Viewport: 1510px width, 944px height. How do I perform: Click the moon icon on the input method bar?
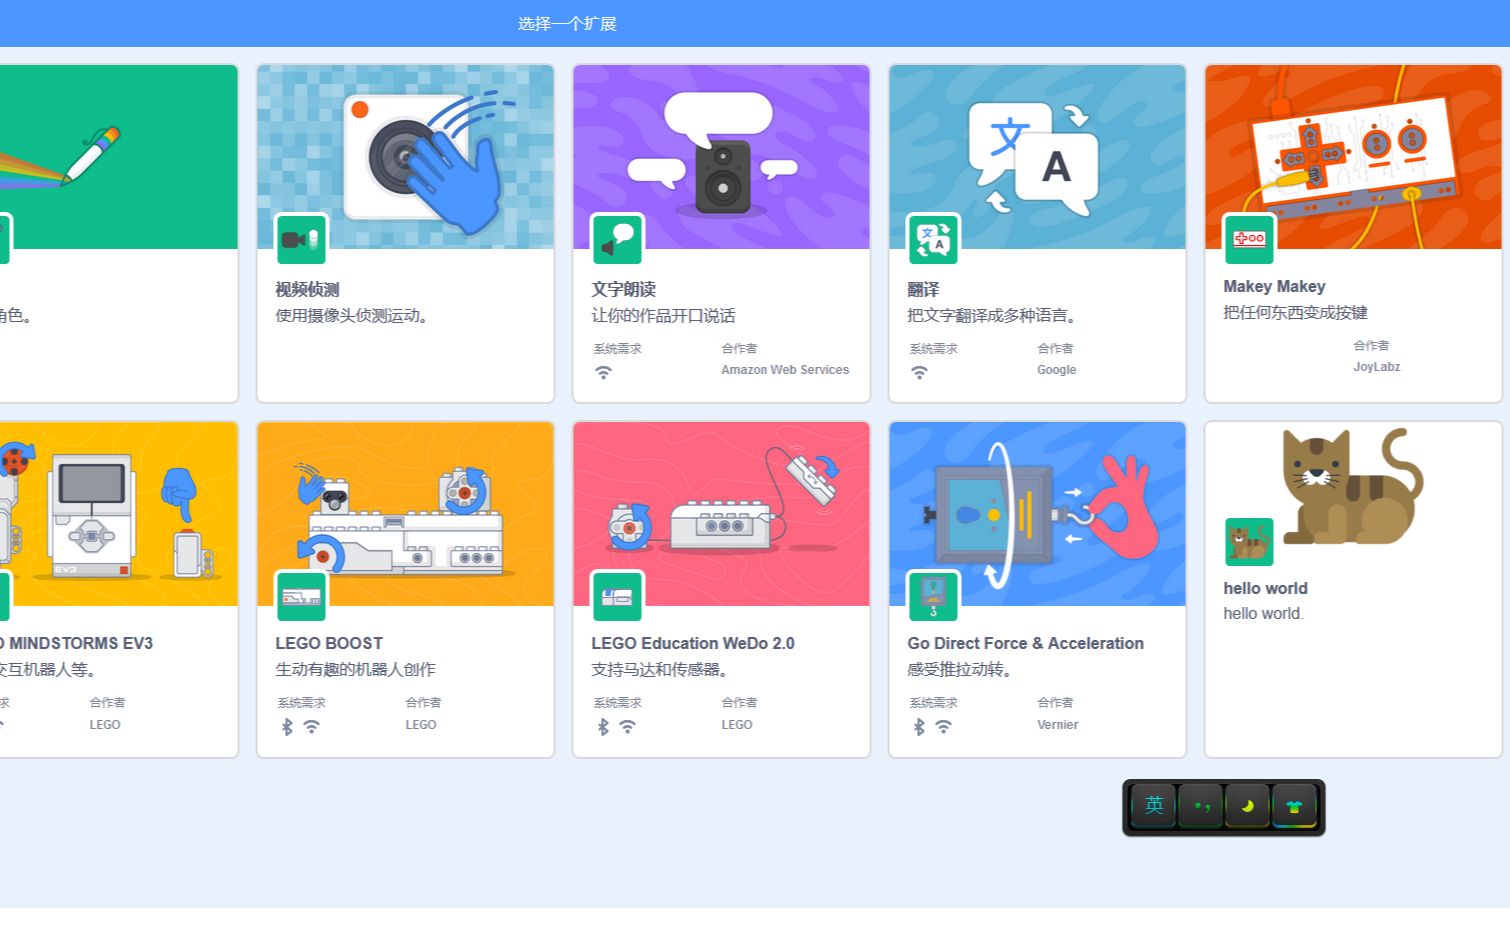coord(1247,806)
